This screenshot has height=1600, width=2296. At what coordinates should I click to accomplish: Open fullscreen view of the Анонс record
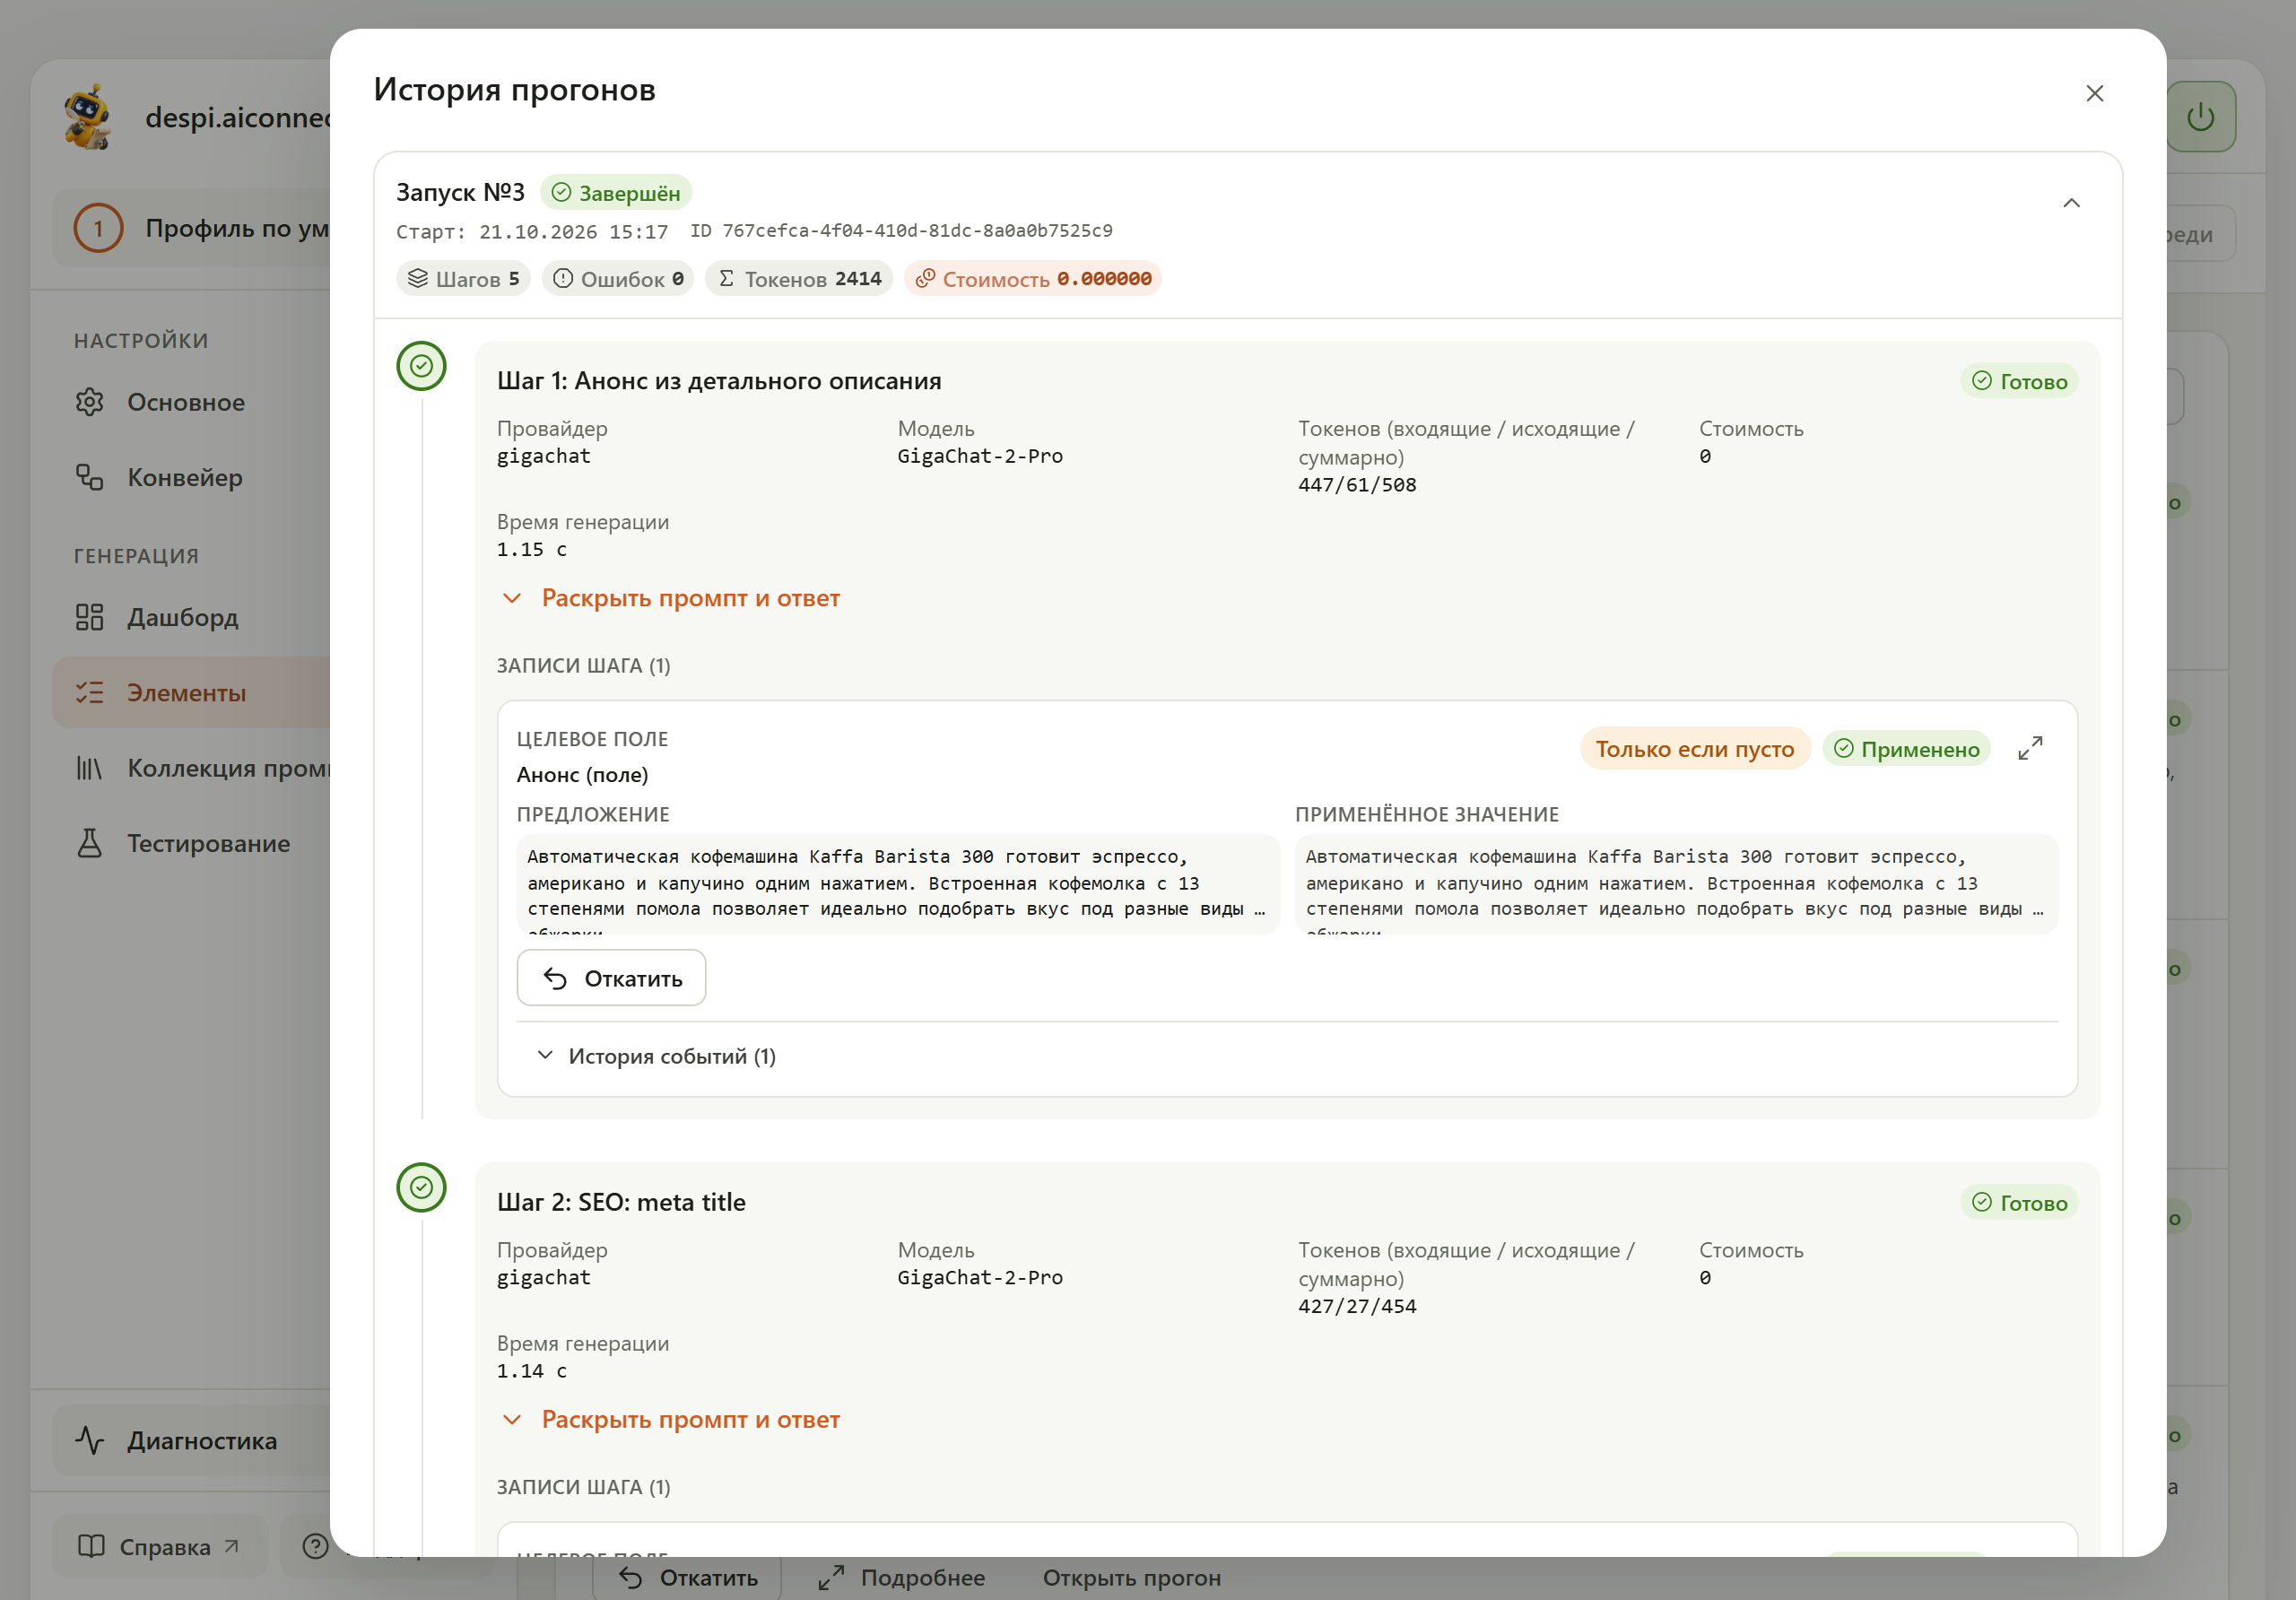tap(2029, 748)
